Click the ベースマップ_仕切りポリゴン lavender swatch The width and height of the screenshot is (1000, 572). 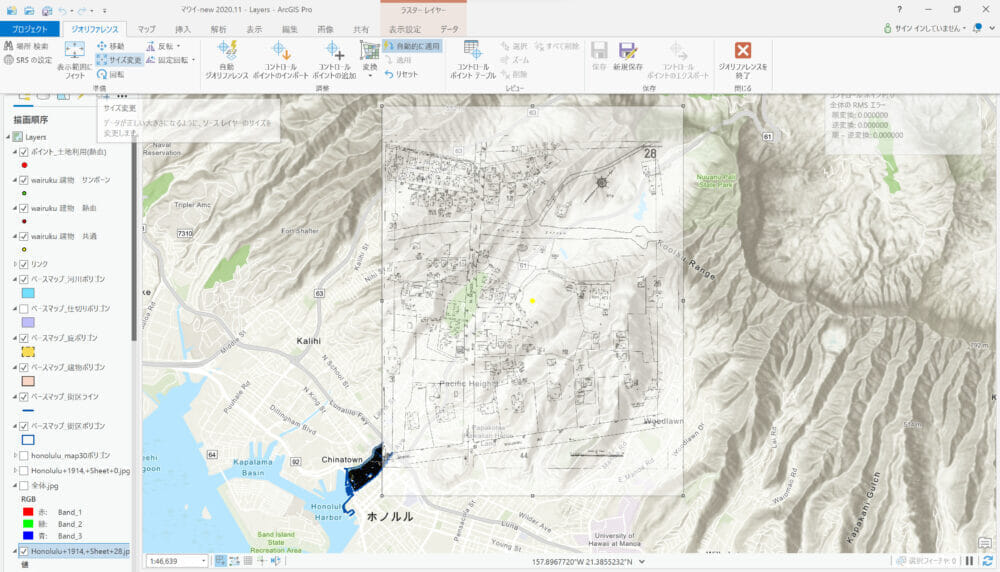click(28, 323)
